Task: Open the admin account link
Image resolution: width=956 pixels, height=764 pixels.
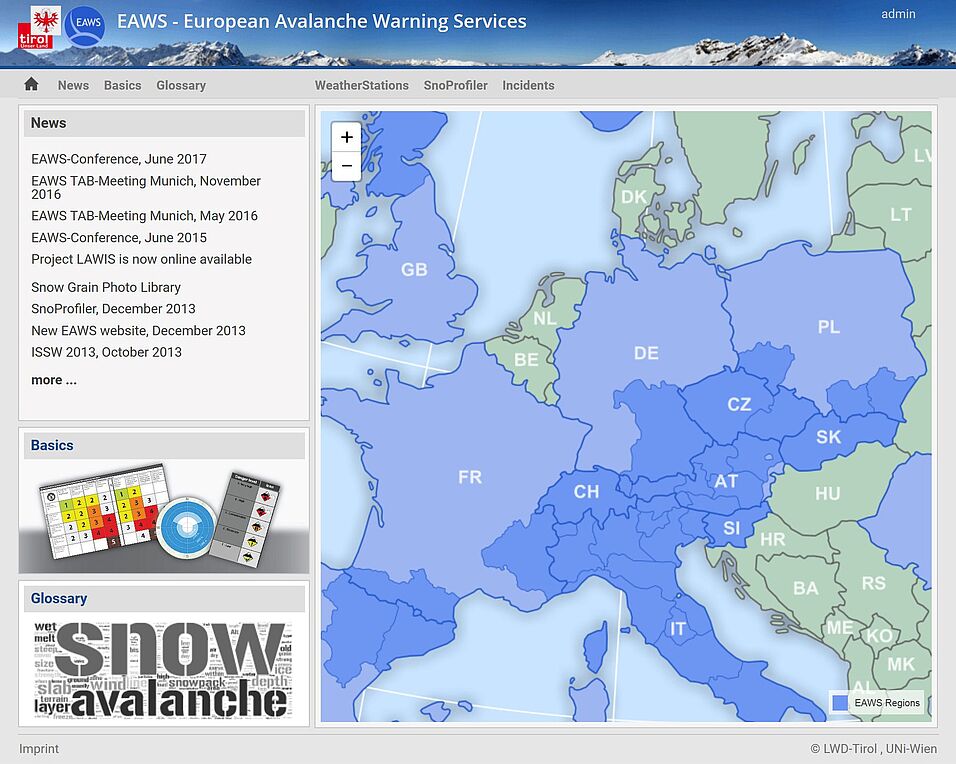Action: pos(898,14)
